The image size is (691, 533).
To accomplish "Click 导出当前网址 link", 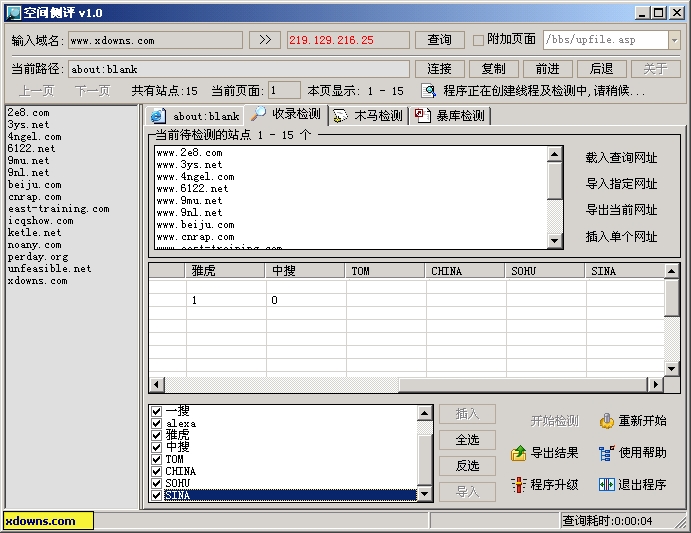I will 621,210.
